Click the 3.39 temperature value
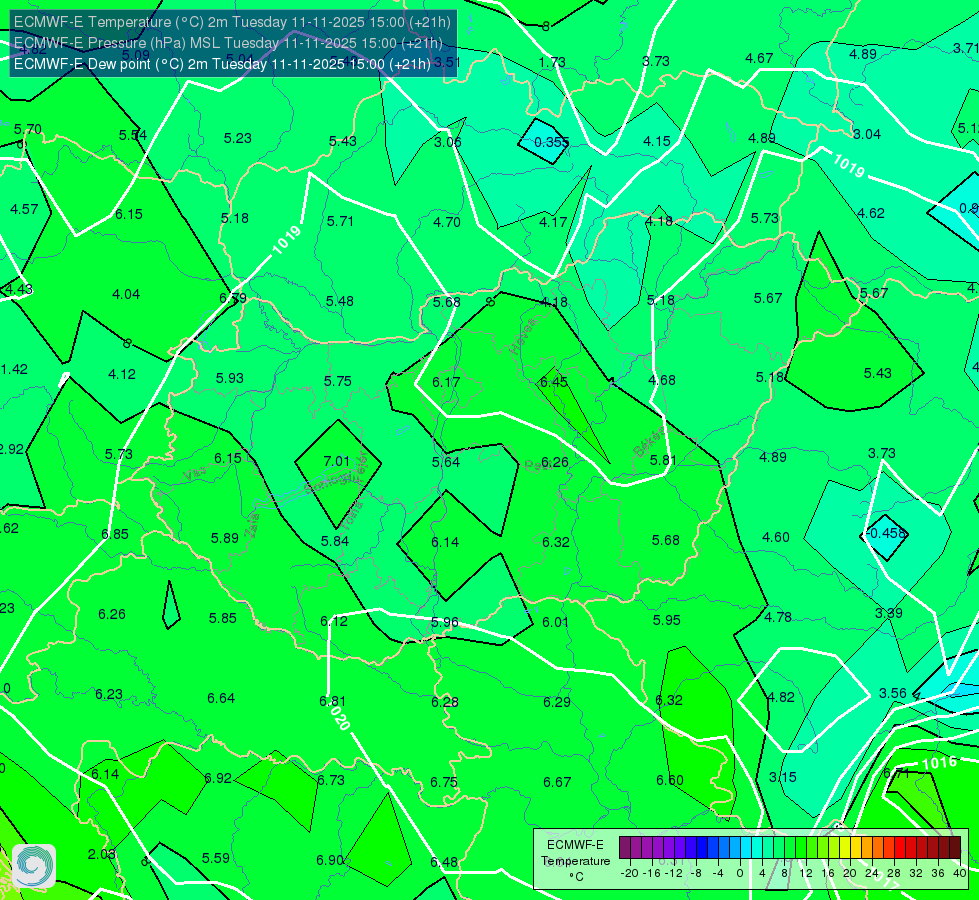The height and width of the screenshot is (900, 979). tap(888, 613)
